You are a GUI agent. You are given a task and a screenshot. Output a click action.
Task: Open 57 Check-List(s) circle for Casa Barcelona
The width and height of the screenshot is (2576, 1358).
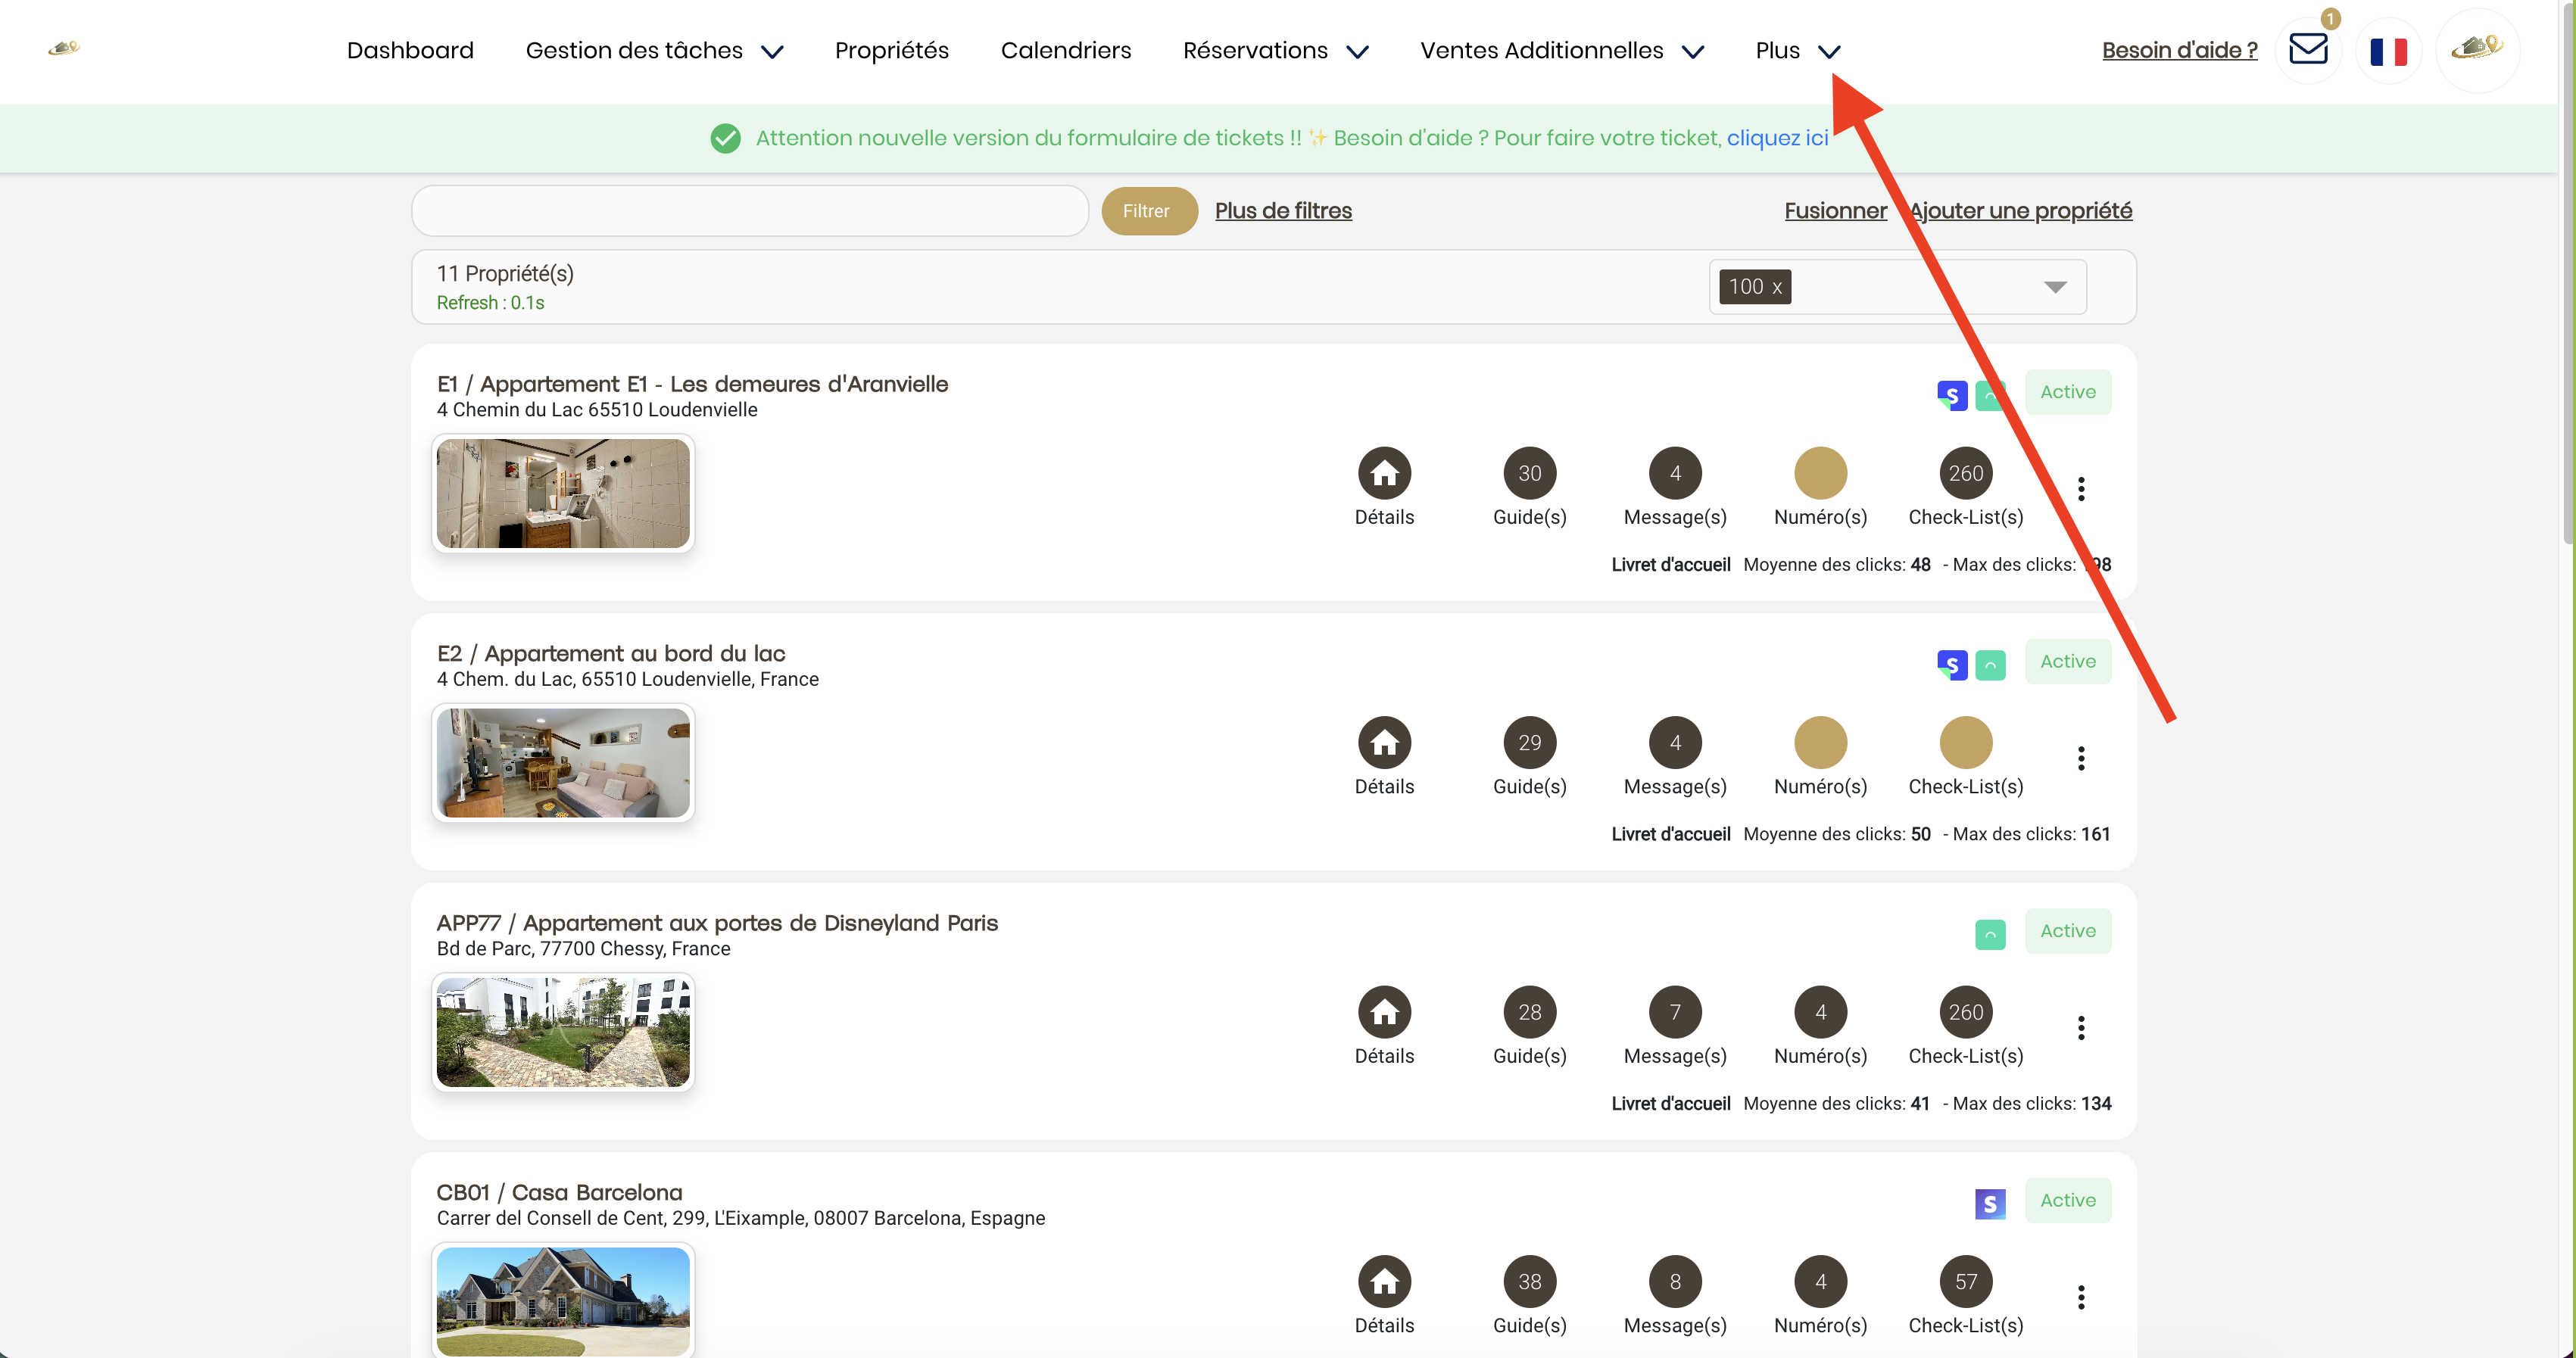pyautogui.click(x=1966, y=1282)
